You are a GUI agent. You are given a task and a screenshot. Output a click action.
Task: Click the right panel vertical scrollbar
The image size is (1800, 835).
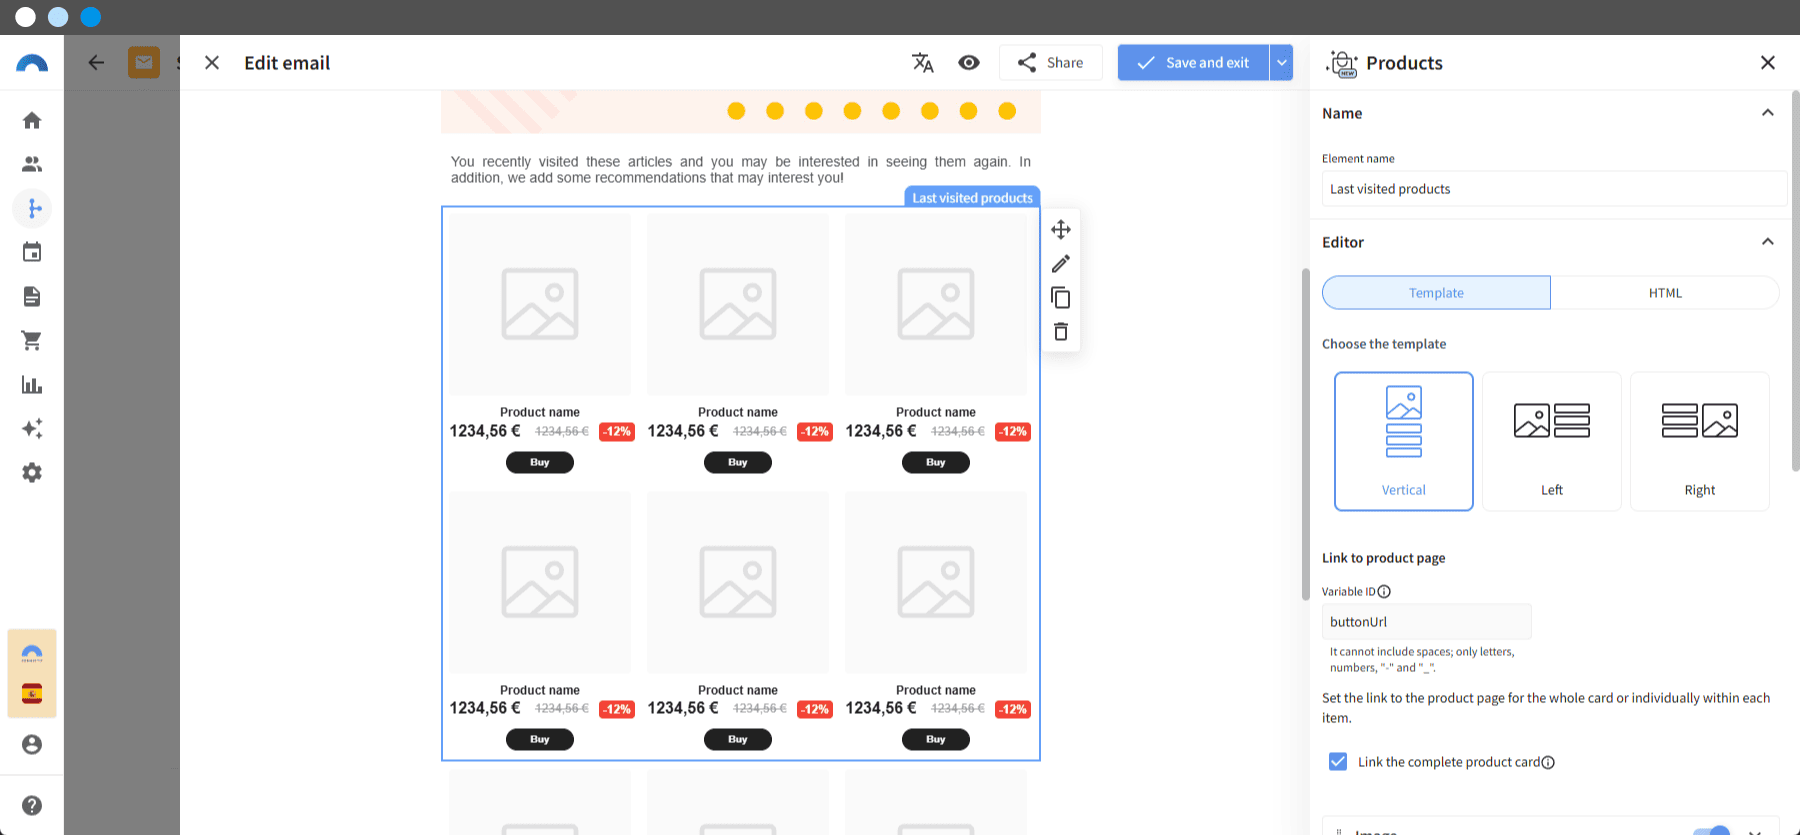pyautogui.click(x=1795, y=280)
